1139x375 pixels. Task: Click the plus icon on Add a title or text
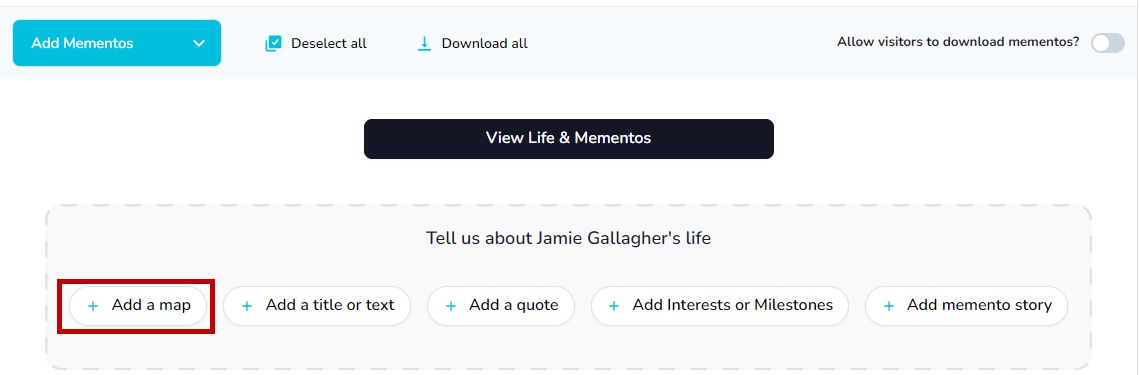pos(247,306)
